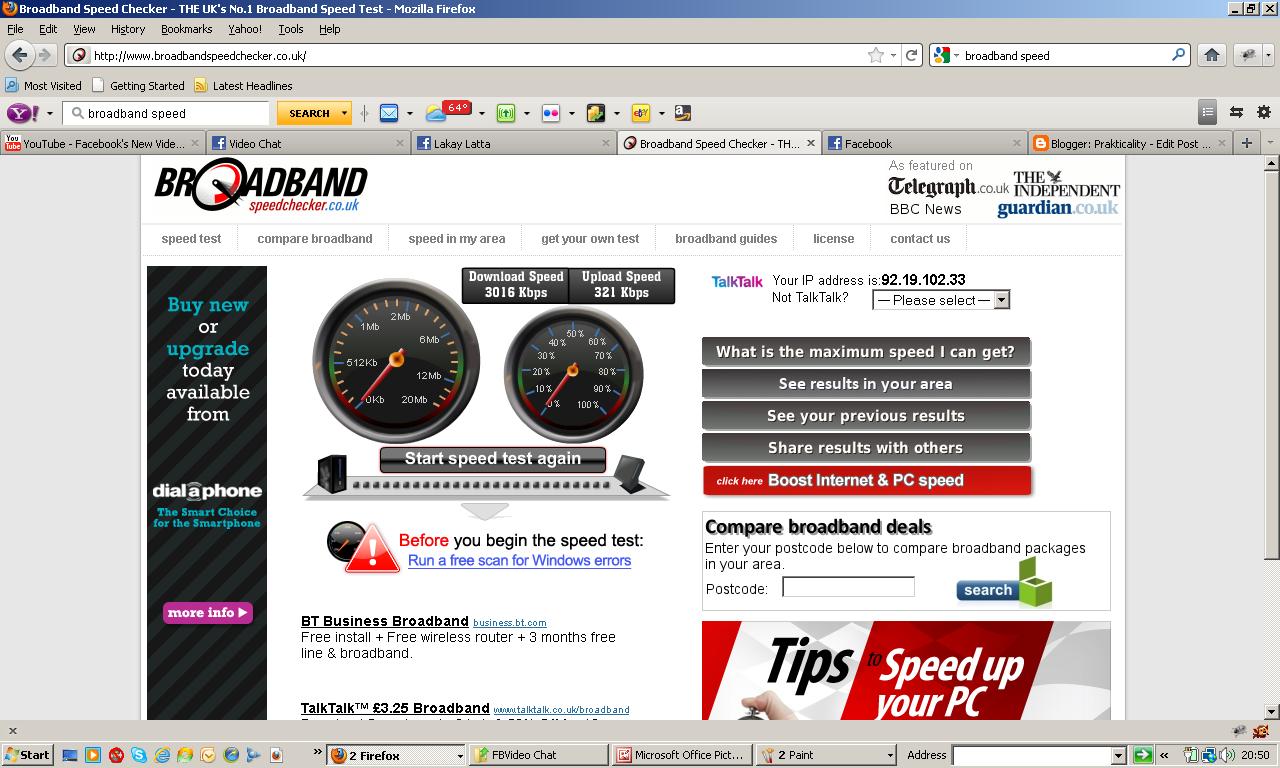Switch to the YouTube tab
Image resolution: width=1280 pixels, height=768 pixels.
tap(103, 143)
